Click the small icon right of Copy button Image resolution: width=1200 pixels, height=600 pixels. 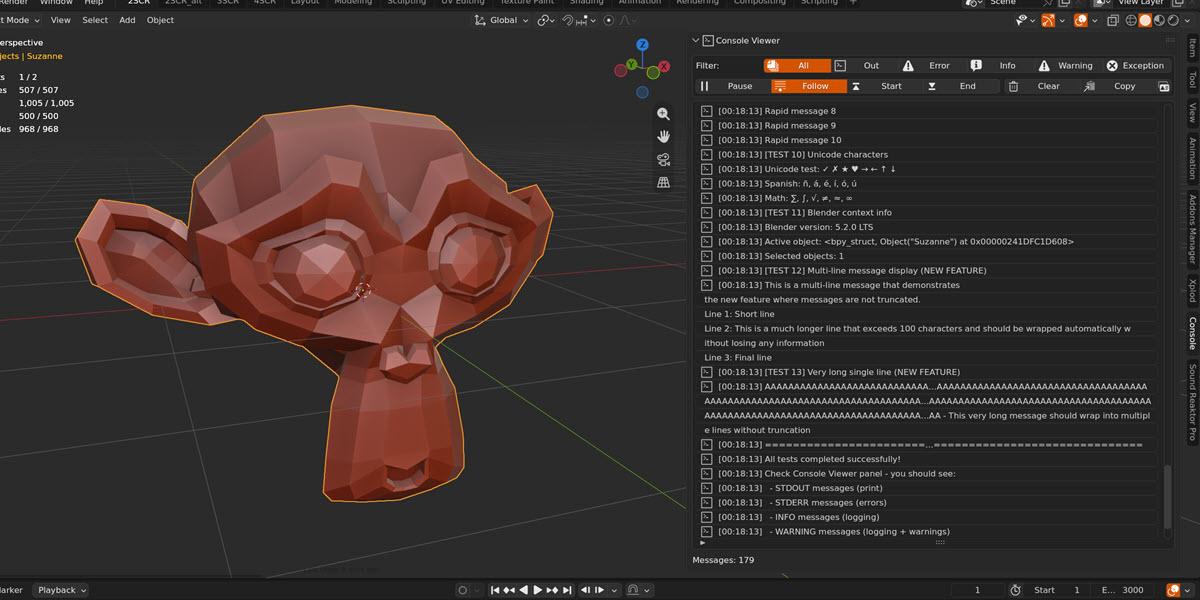[x=1163, y=86]
